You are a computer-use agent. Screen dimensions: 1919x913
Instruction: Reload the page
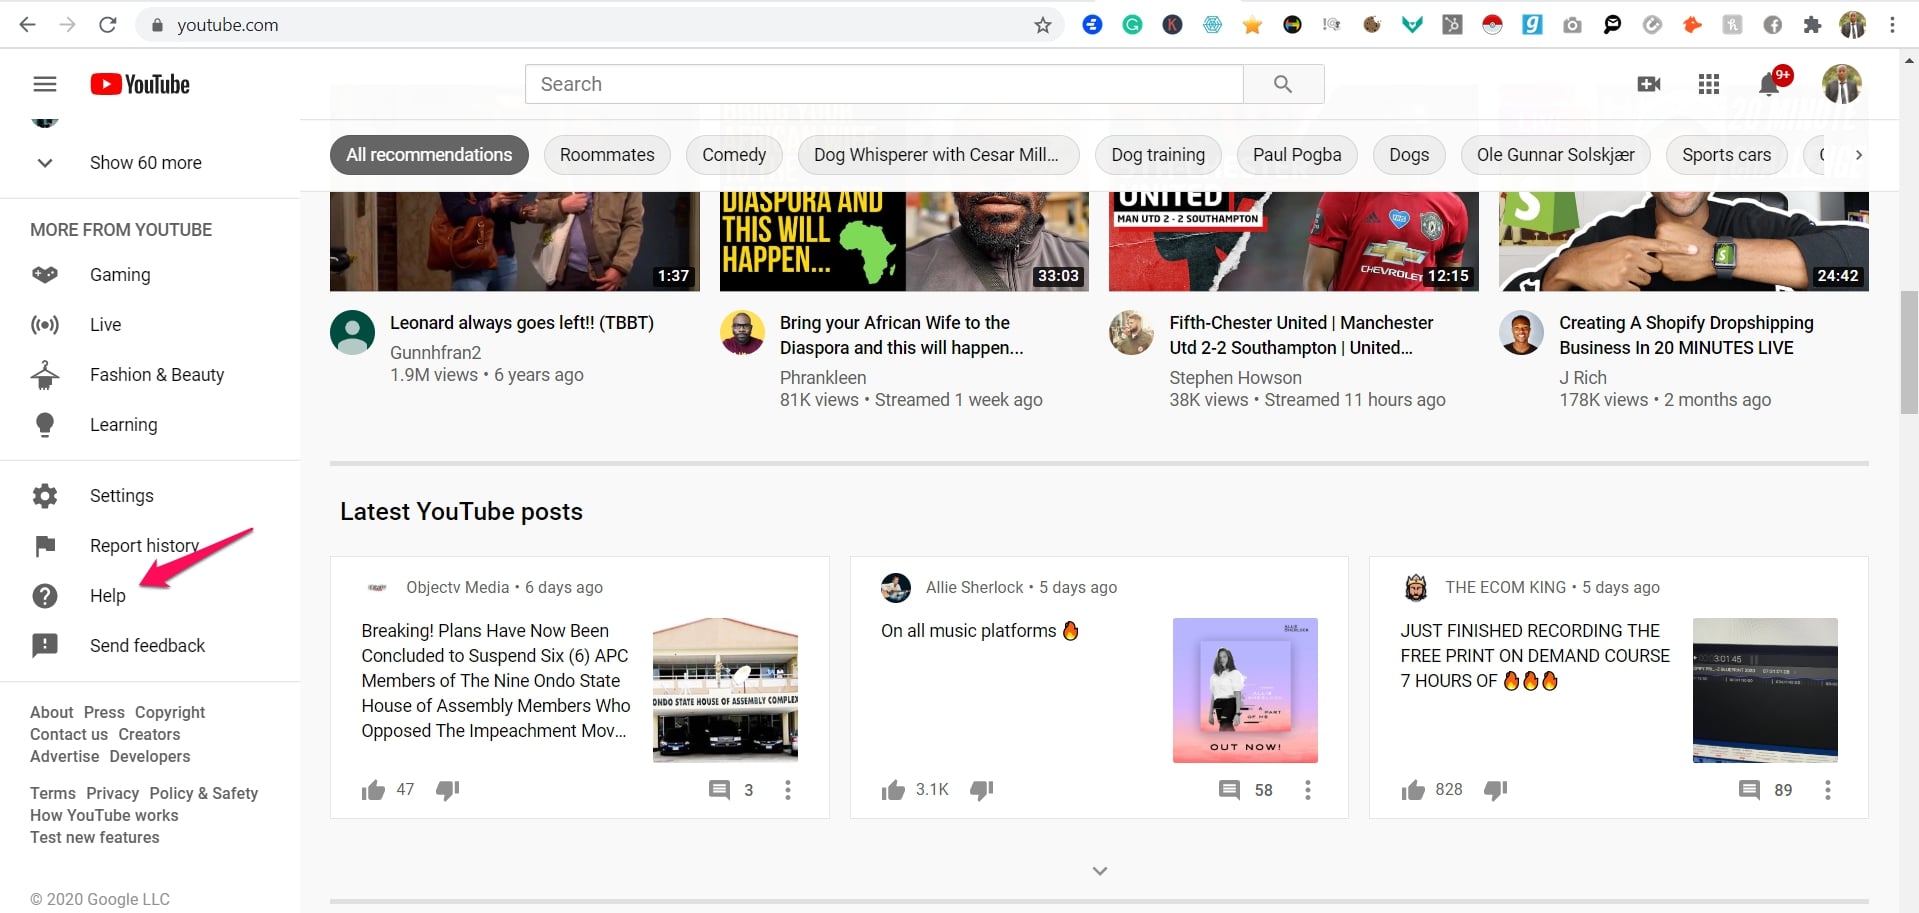(108, 25)
